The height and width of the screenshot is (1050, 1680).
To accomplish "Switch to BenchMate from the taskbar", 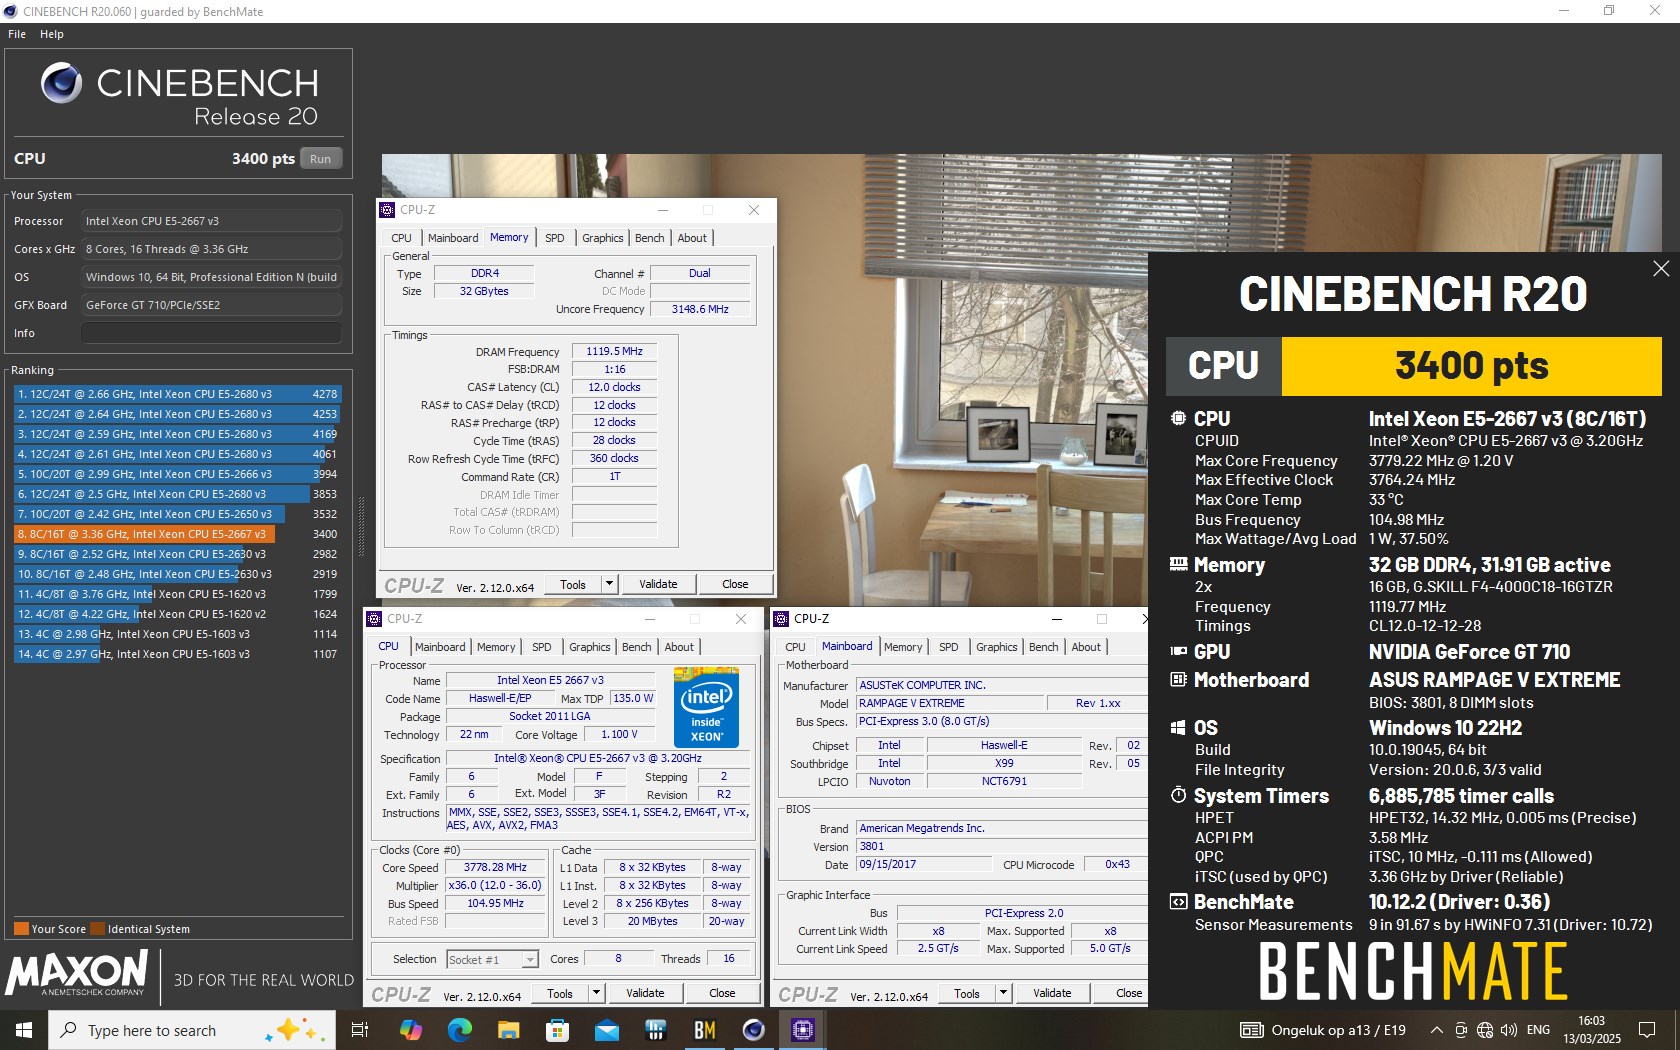I will pyautogui.click(x=704, y=1030).
